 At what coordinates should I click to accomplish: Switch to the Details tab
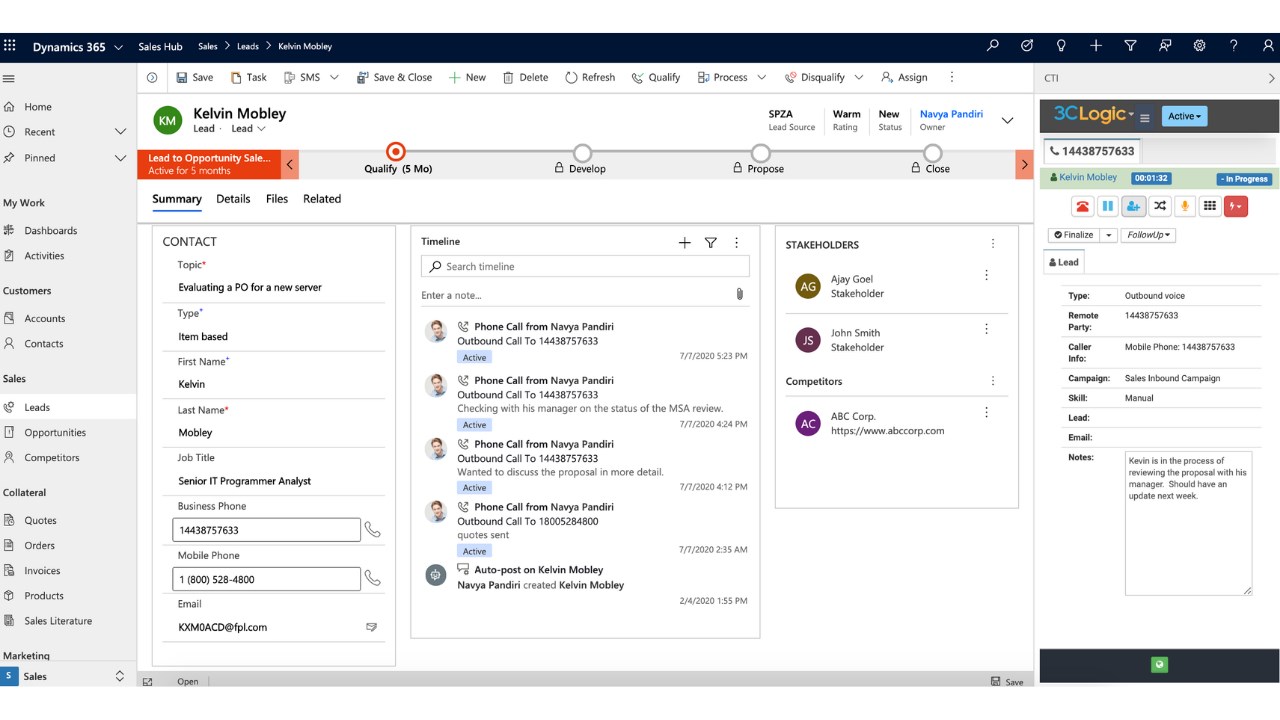[x=233, y=199]
